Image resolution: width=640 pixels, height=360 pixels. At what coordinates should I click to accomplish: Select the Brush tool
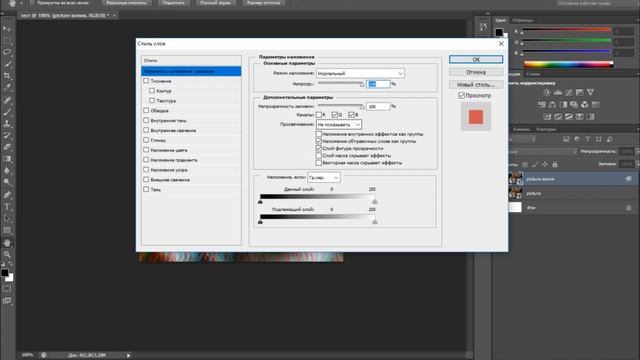pyautogui.click(x=7, y=111)
